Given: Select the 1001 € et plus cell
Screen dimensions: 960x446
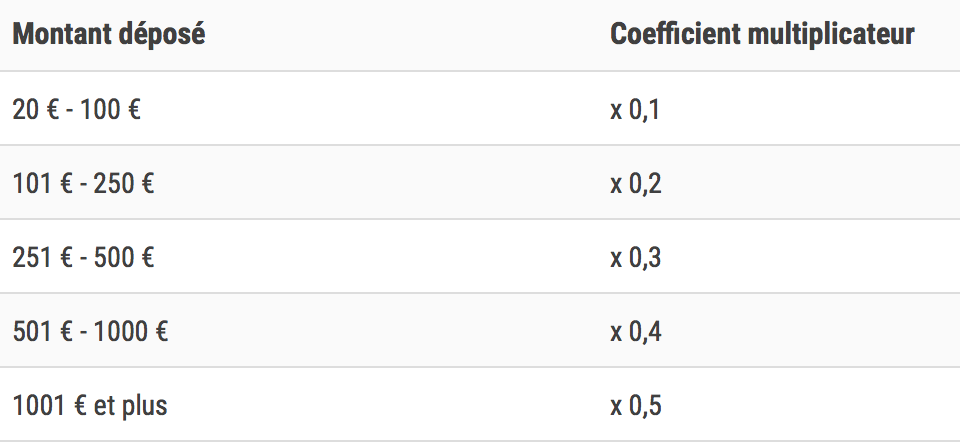Looking at the screenshot, I should click(90, 406).
